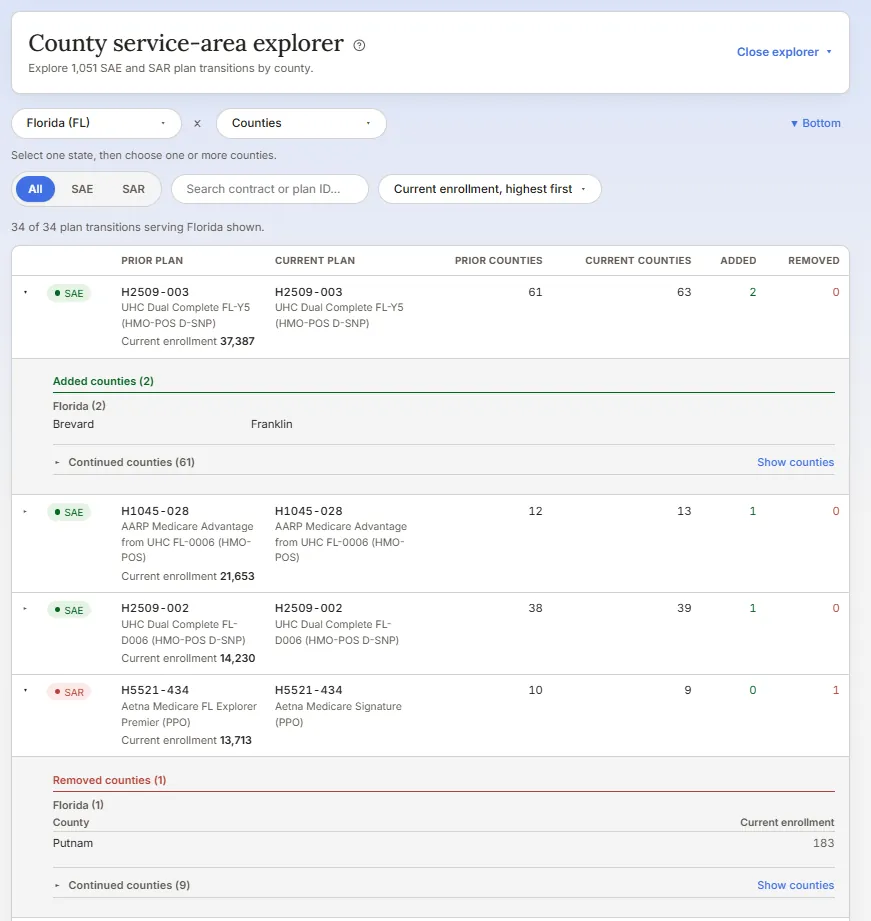Clear the state selection with the x icon
871x921 pixels.
[197, 123]
